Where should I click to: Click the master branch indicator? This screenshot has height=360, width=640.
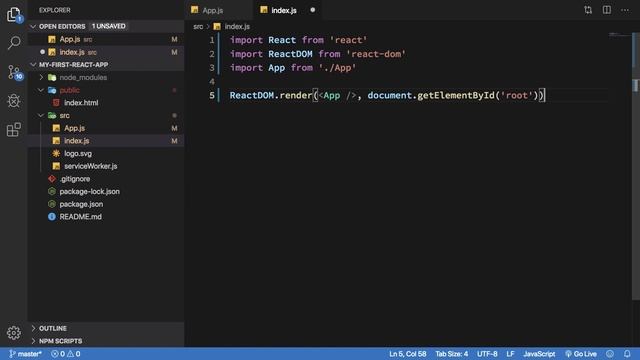(25, 354)
